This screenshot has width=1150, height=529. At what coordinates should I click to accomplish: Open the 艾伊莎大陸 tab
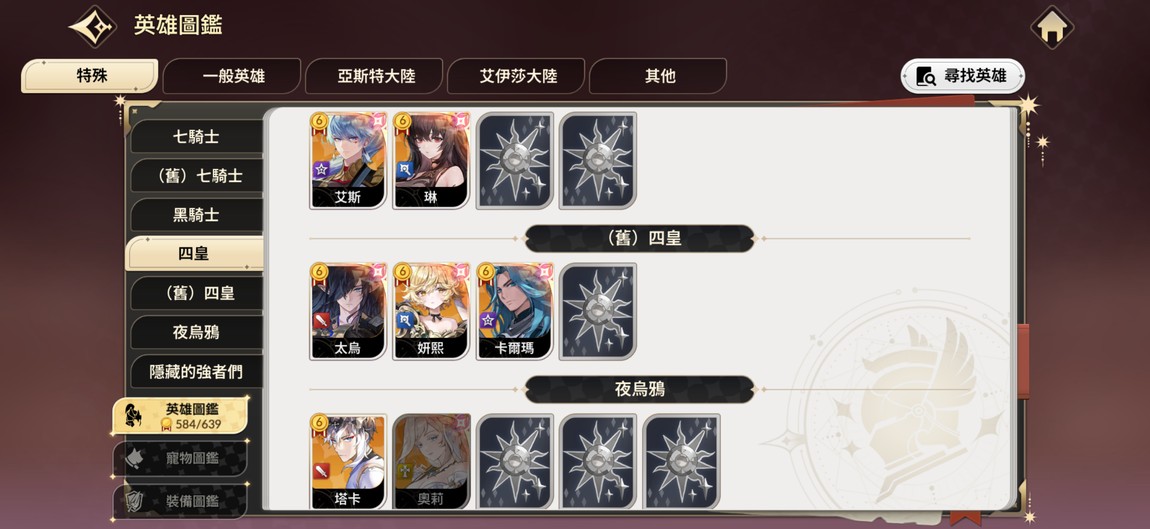click(x=516, y=76)
